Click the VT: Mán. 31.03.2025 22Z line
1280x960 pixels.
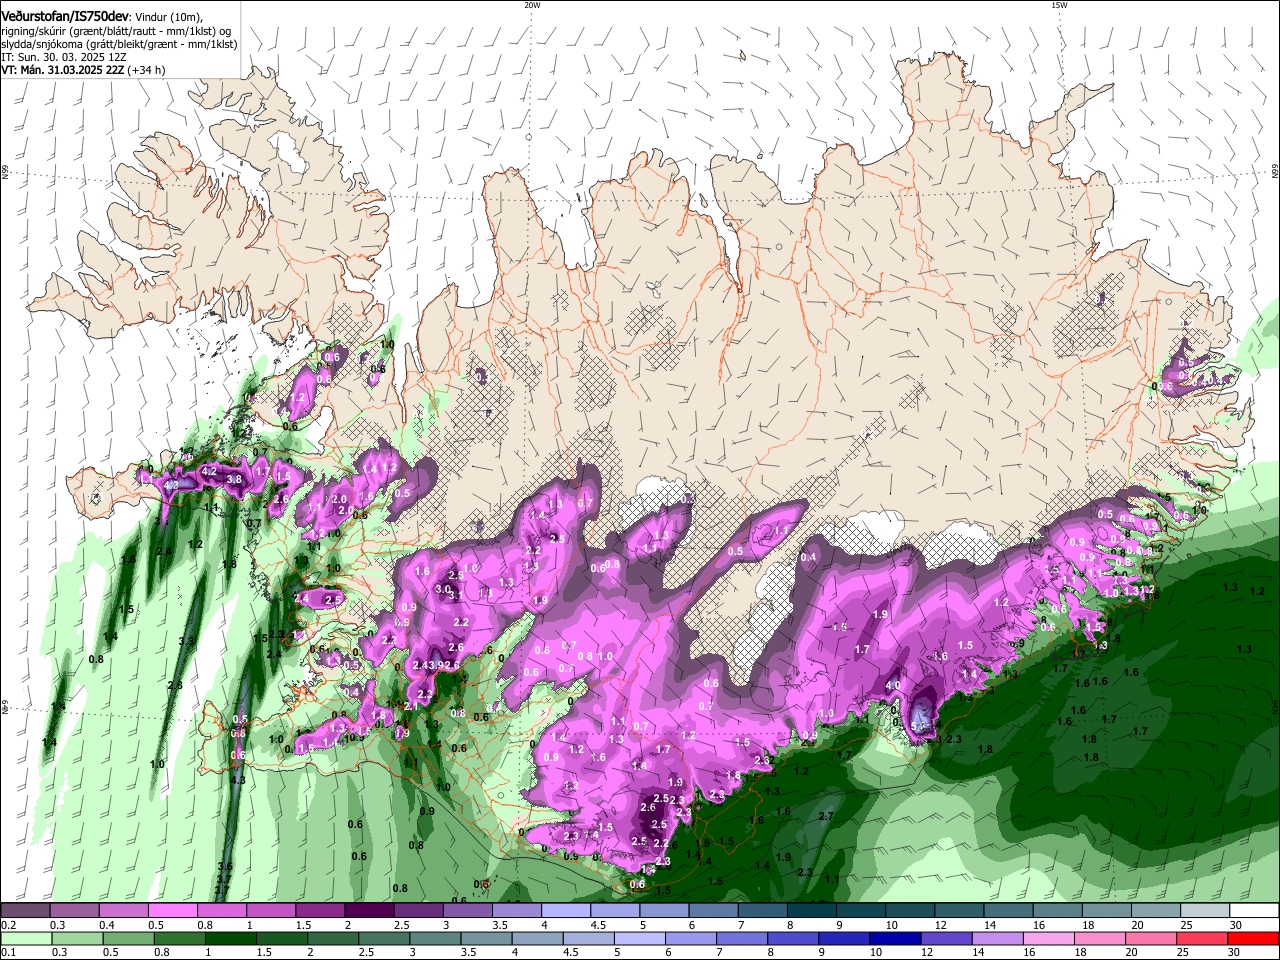tap(83, 70)
